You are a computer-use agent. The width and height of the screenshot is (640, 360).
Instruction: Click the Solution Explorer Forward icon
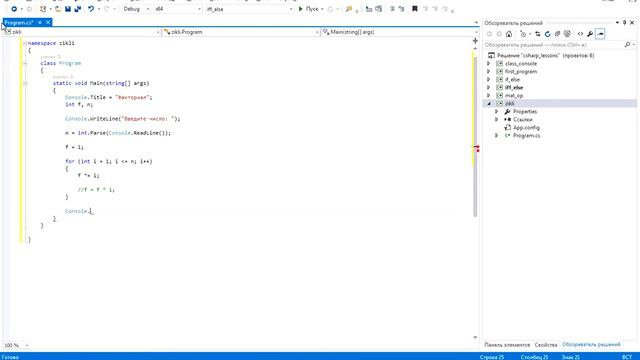499,34
